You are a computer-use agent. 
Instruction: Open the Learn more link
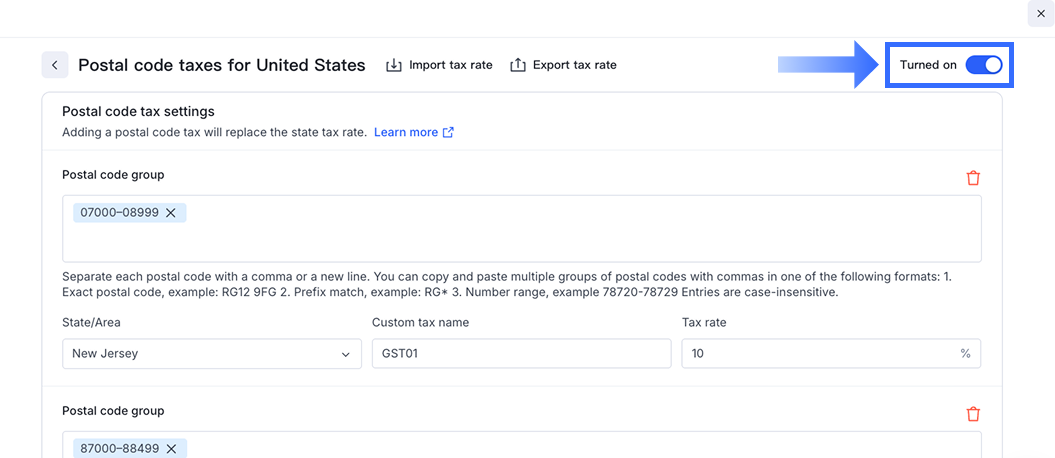pyautogui.click(x=406, y=132)
